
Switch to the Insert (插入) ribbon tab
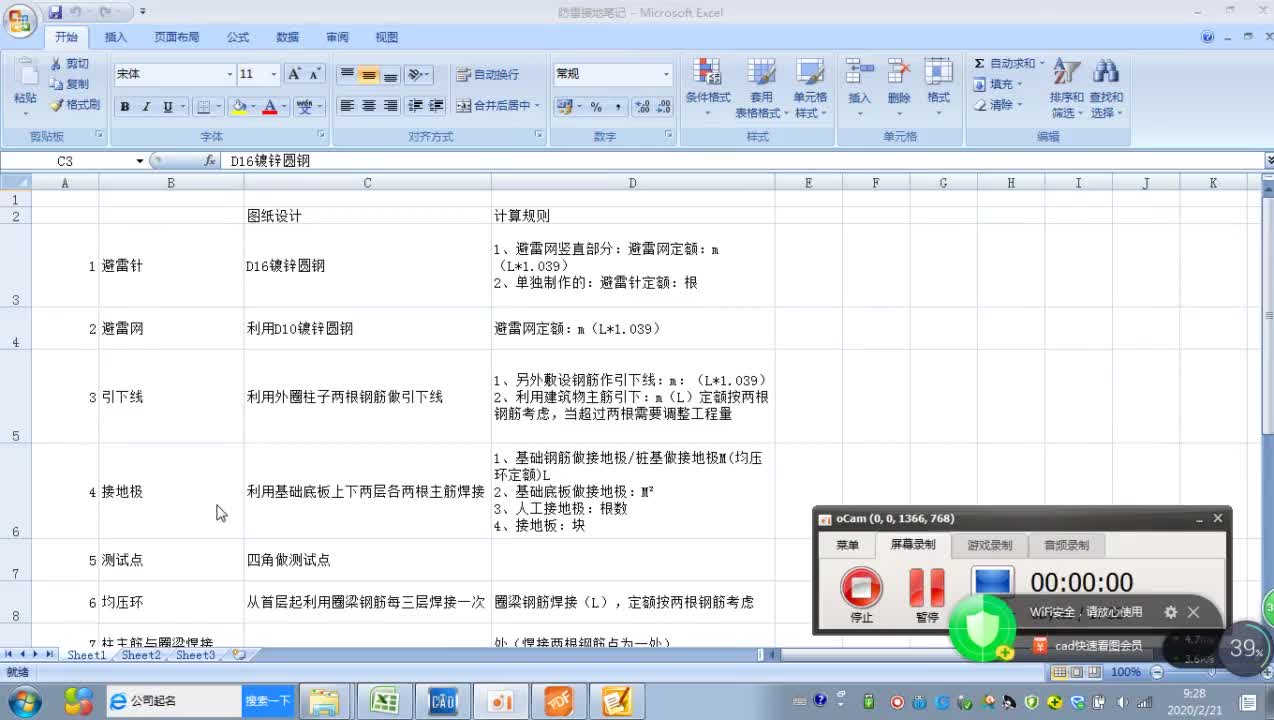point(116,37)
